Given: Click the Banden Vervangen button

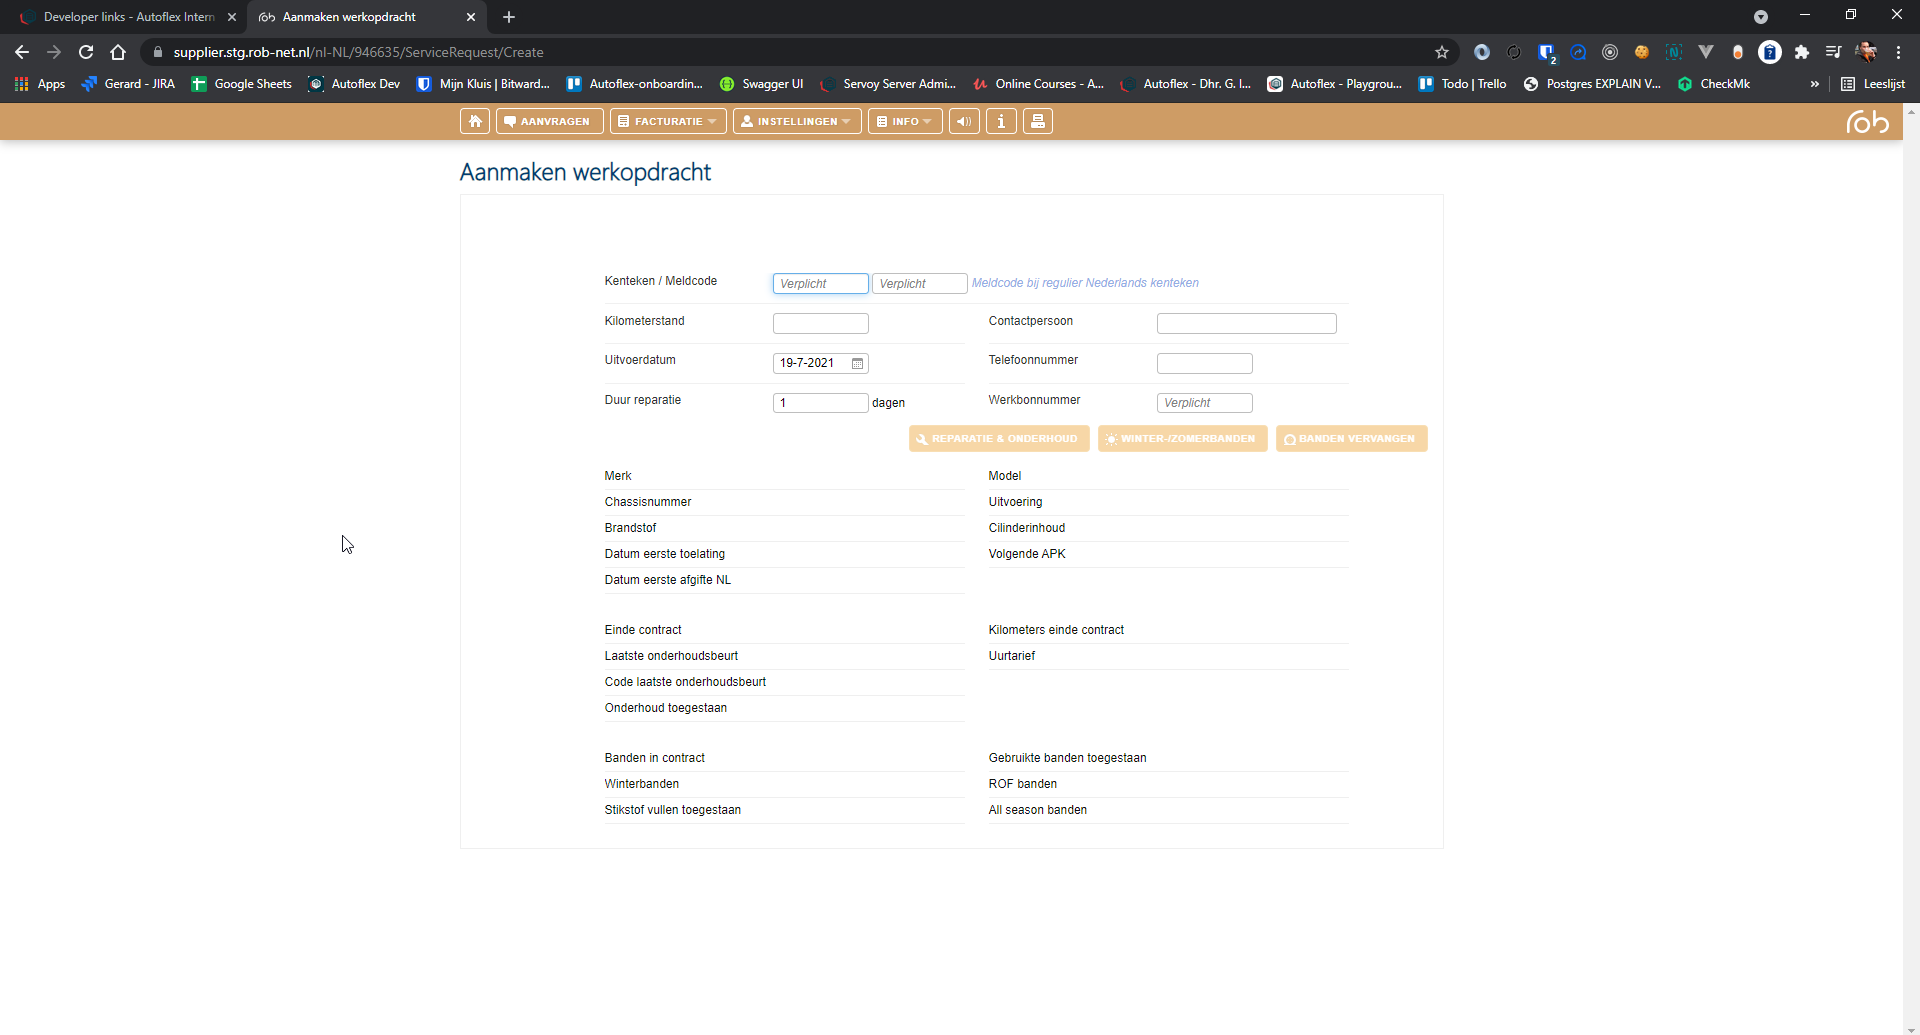Looking at the screenshot, I should (x=1351, y=439).
